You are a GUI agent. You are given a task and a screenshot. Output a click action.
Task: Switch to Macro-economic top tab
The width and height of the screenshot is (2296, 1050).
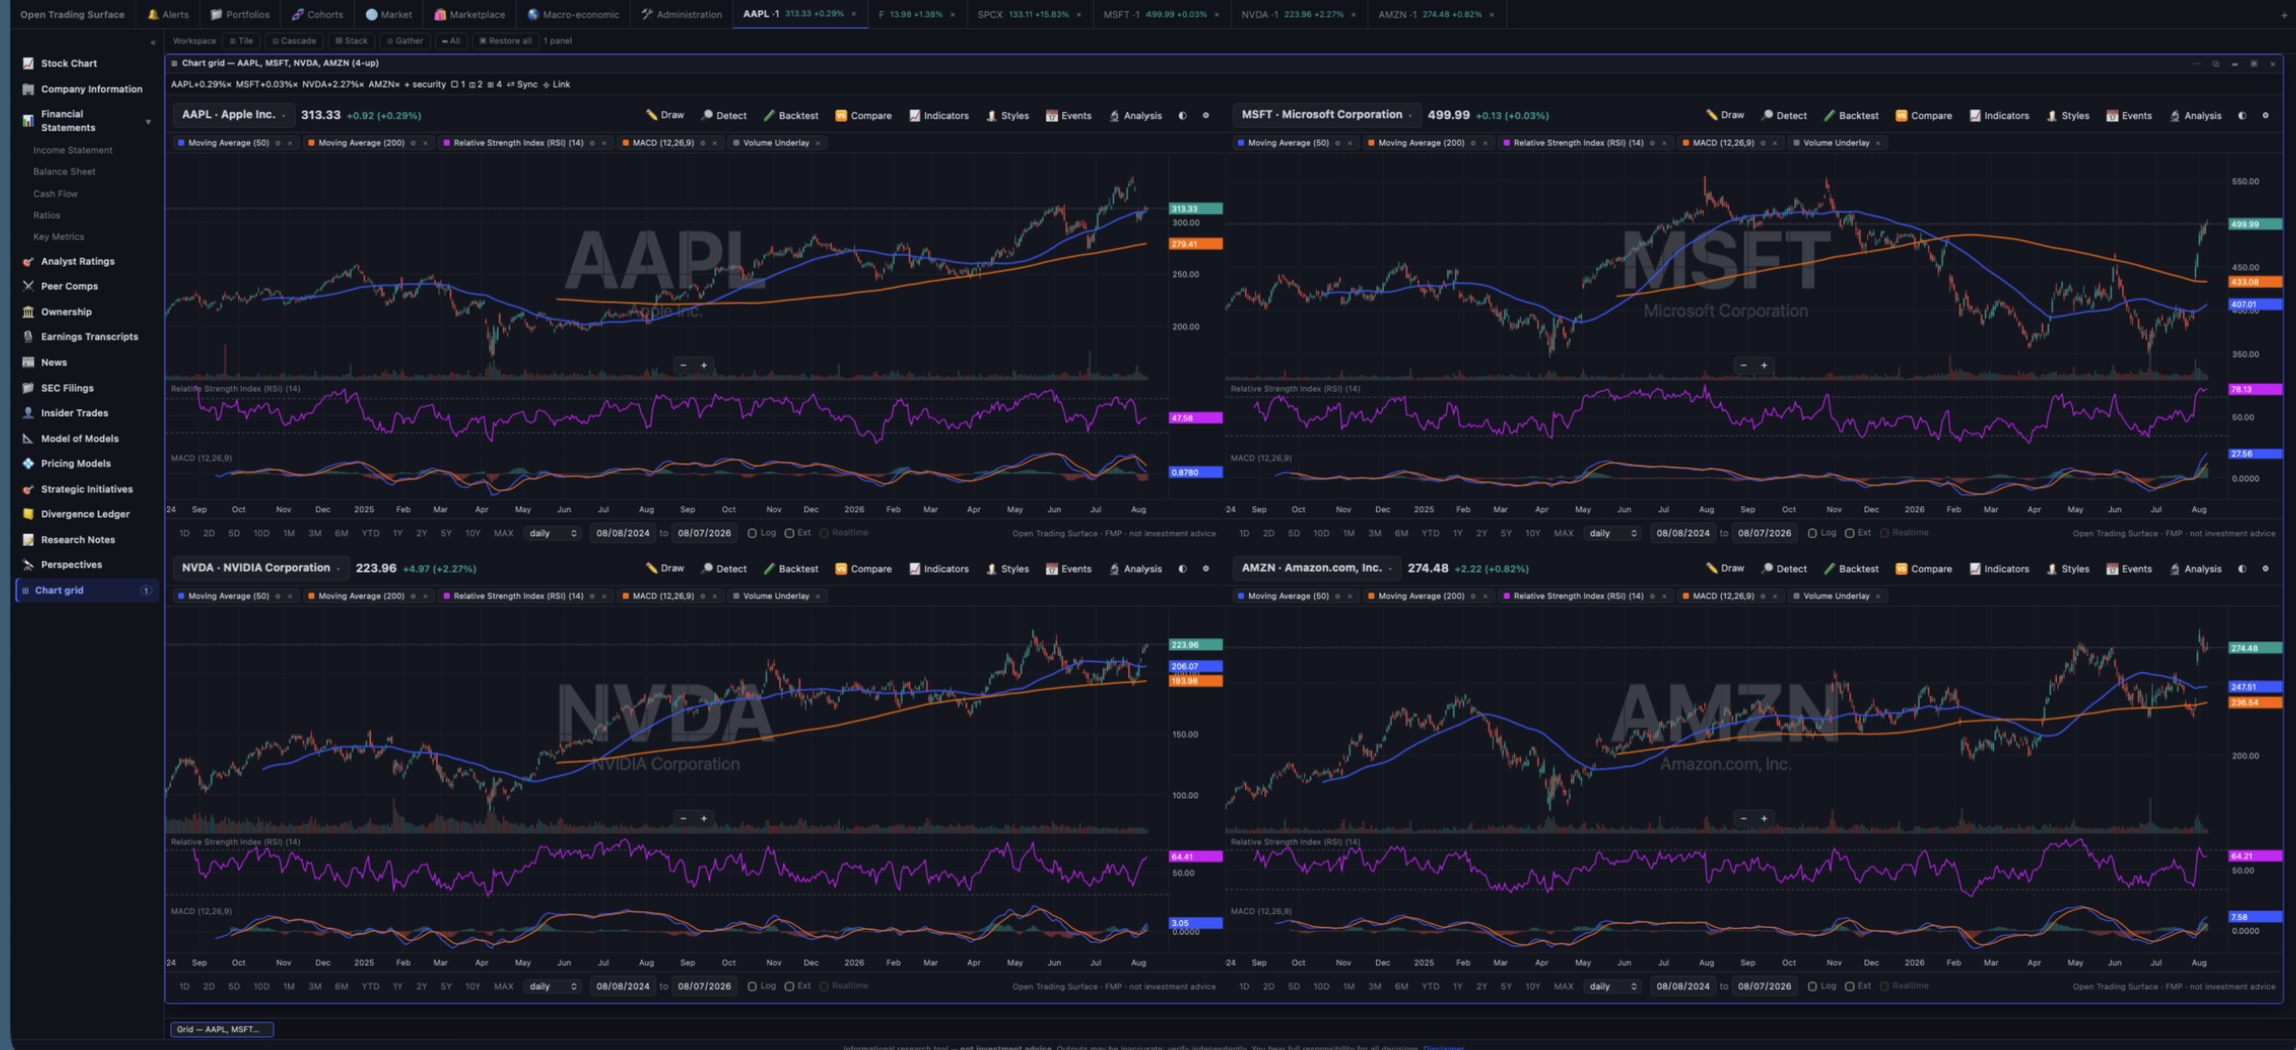(573, 14)
